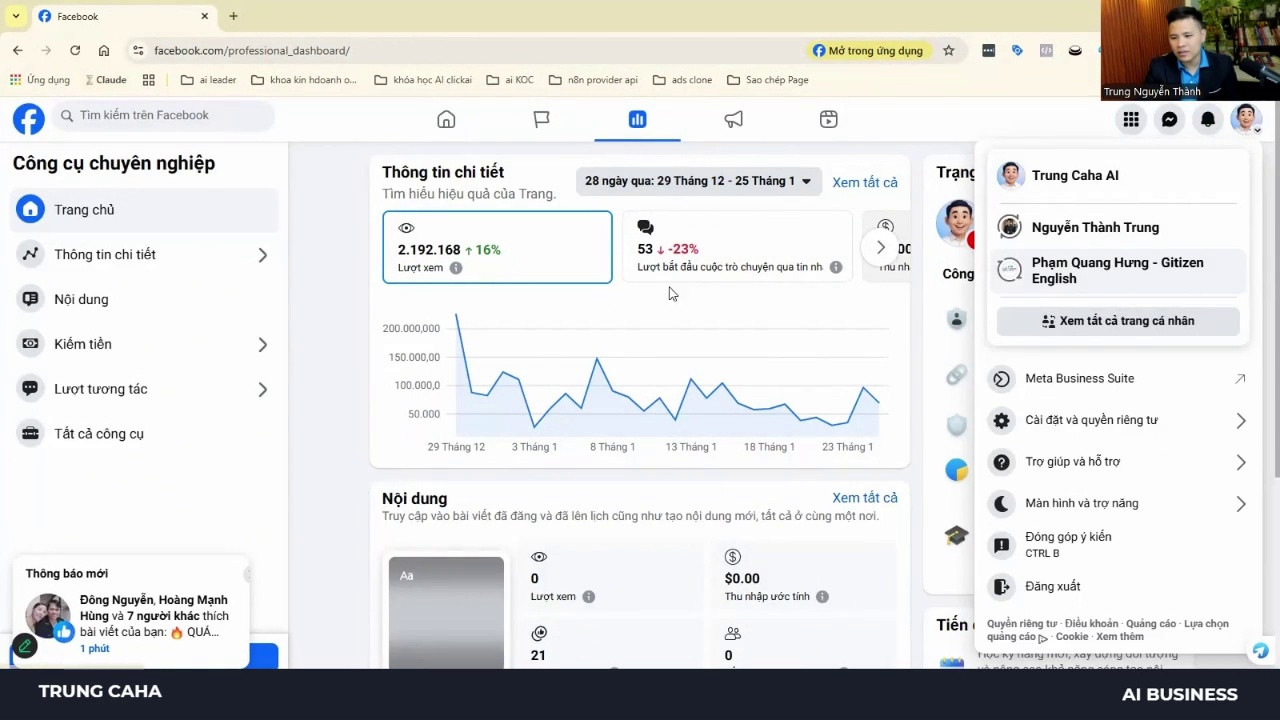This screenshot has height=720, width=1280.
Task: Click the browser back arrow
Action: click(18, 50)
